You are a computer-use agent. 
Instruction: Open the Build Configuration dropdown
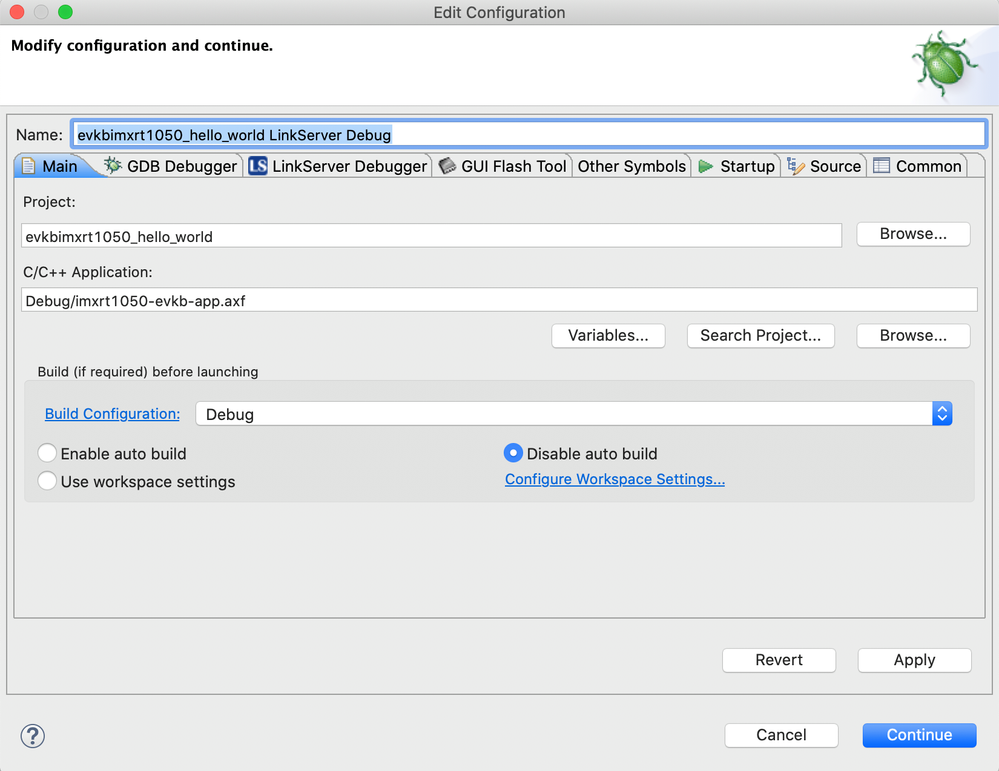[941, 414]
